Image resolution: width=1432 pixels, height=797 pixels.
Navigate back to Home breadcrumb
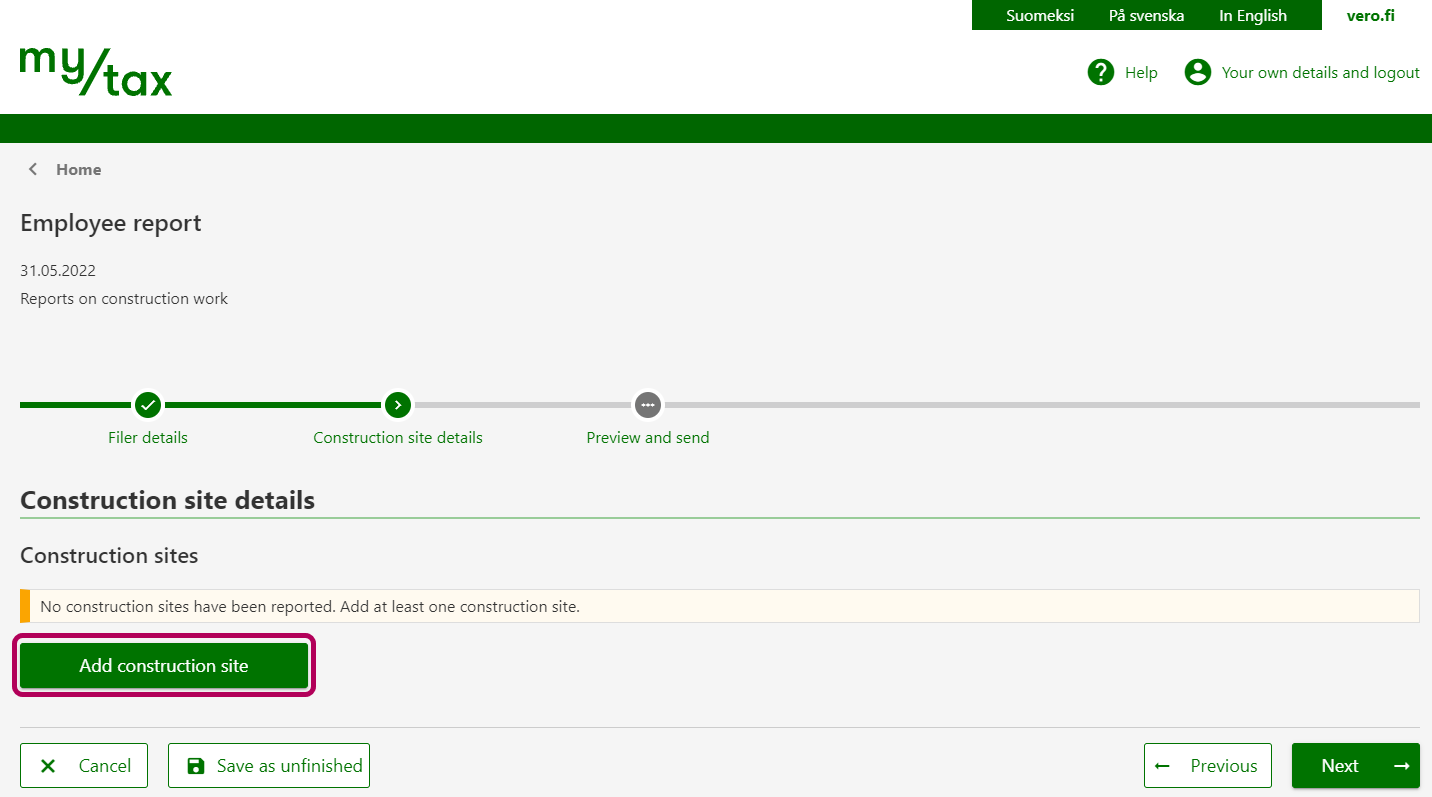pos(78,169)
